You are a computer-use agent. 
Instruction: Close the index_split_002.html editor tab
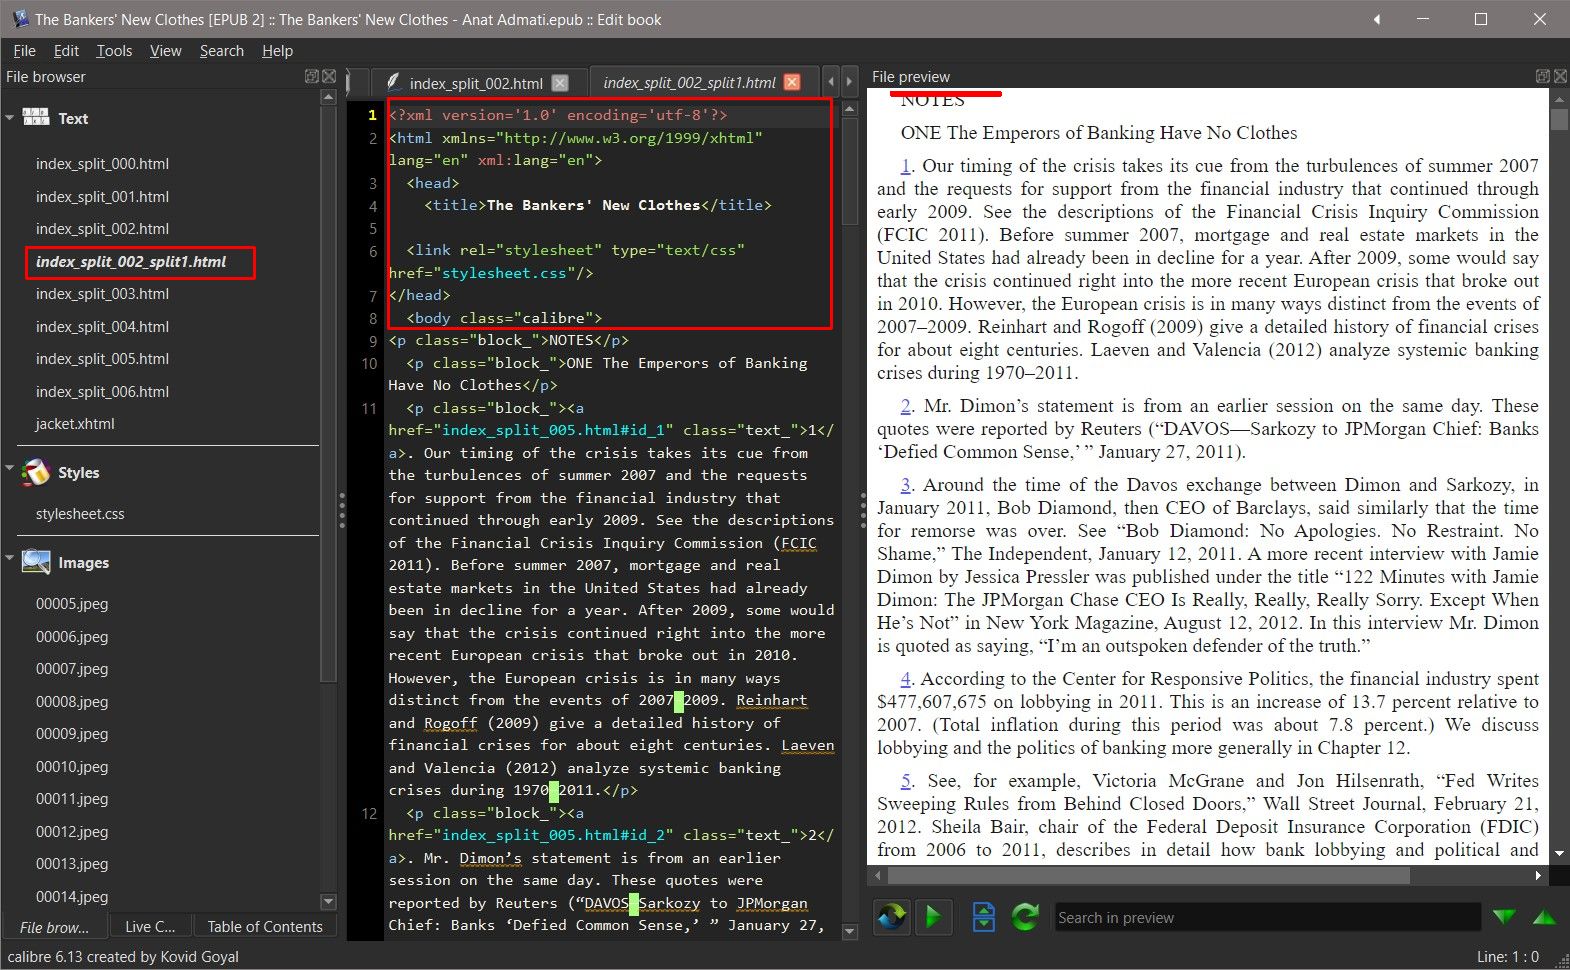point(560,83)
